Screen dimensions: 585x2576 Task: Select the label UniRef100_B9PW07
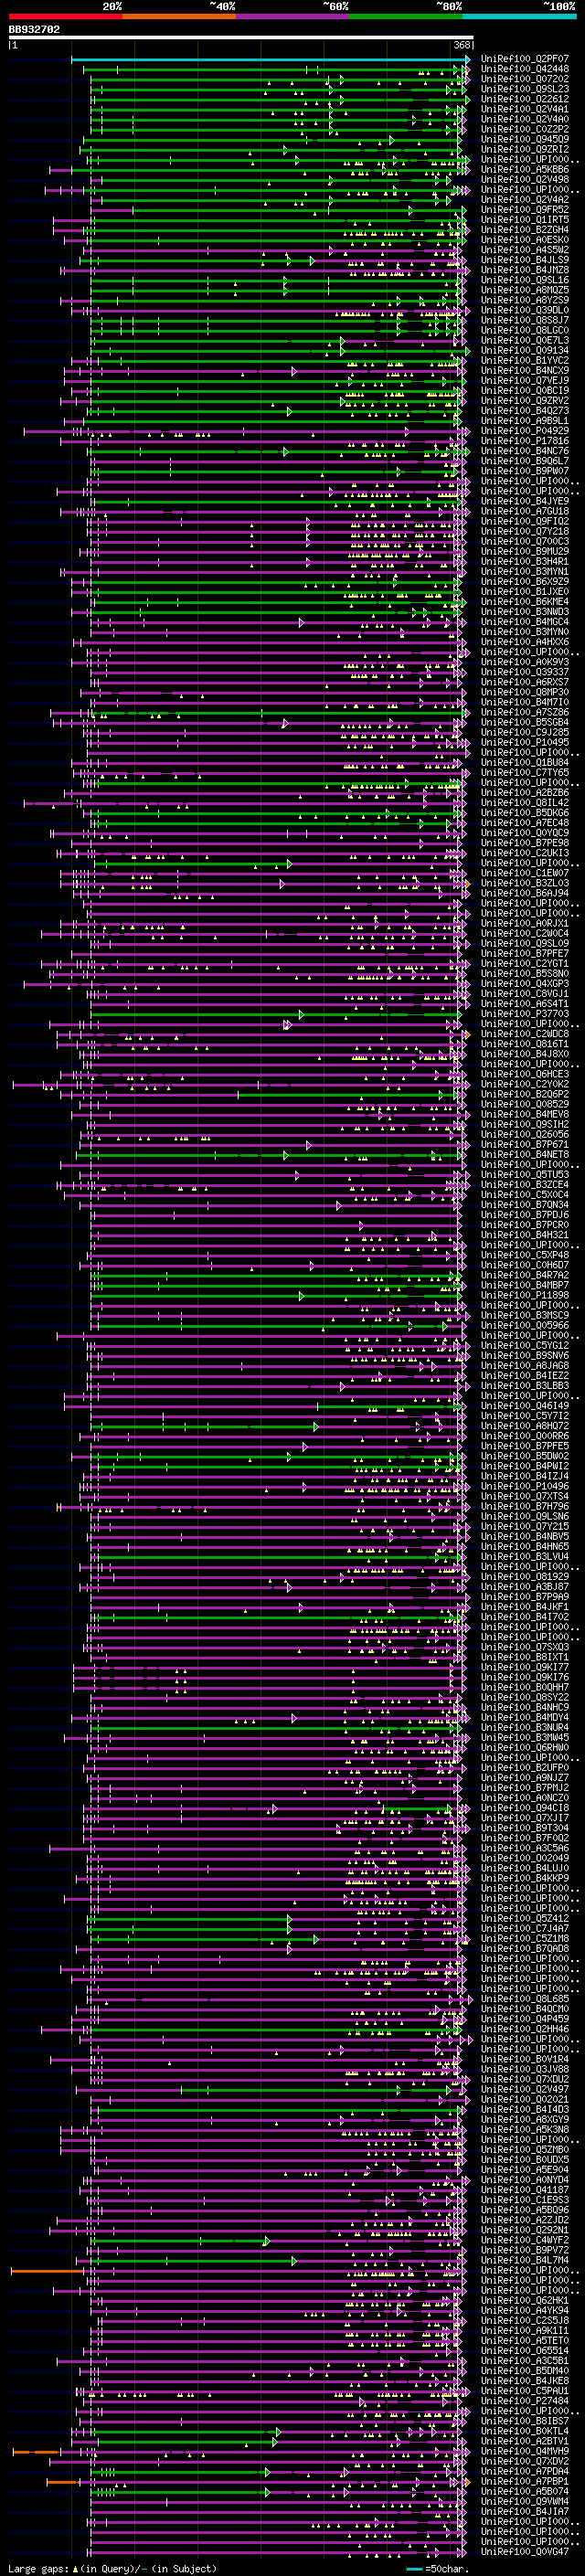tap(524, 470)
